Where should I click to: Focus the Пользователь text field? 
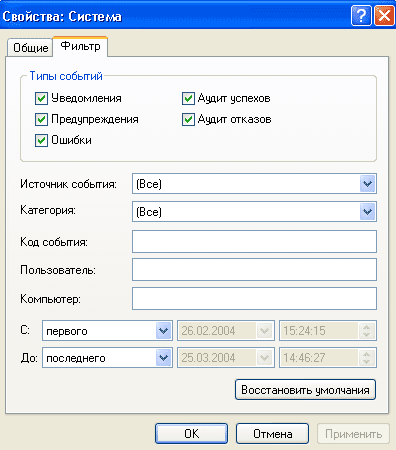(254, 270)
